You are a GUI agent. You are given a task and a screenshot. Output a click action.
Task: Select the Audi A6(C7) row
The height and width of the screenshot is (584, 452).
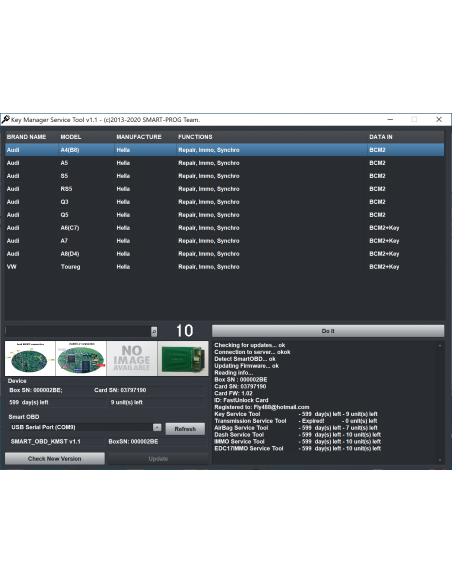pyautogui.click(x=225, y=228)
